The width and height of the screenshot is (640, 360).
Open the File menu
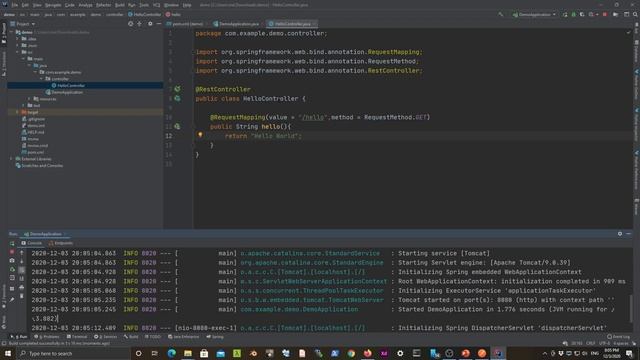click(15, 5)
